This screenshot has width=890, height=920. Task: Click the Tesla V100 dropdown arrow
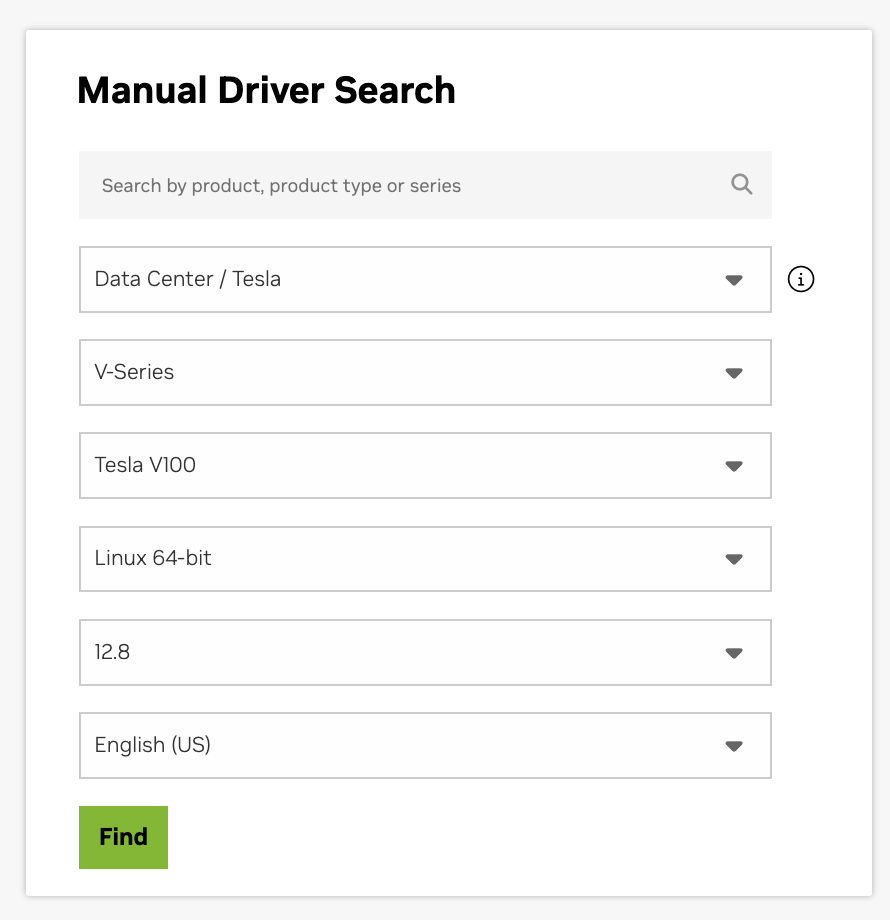[734, 466]
